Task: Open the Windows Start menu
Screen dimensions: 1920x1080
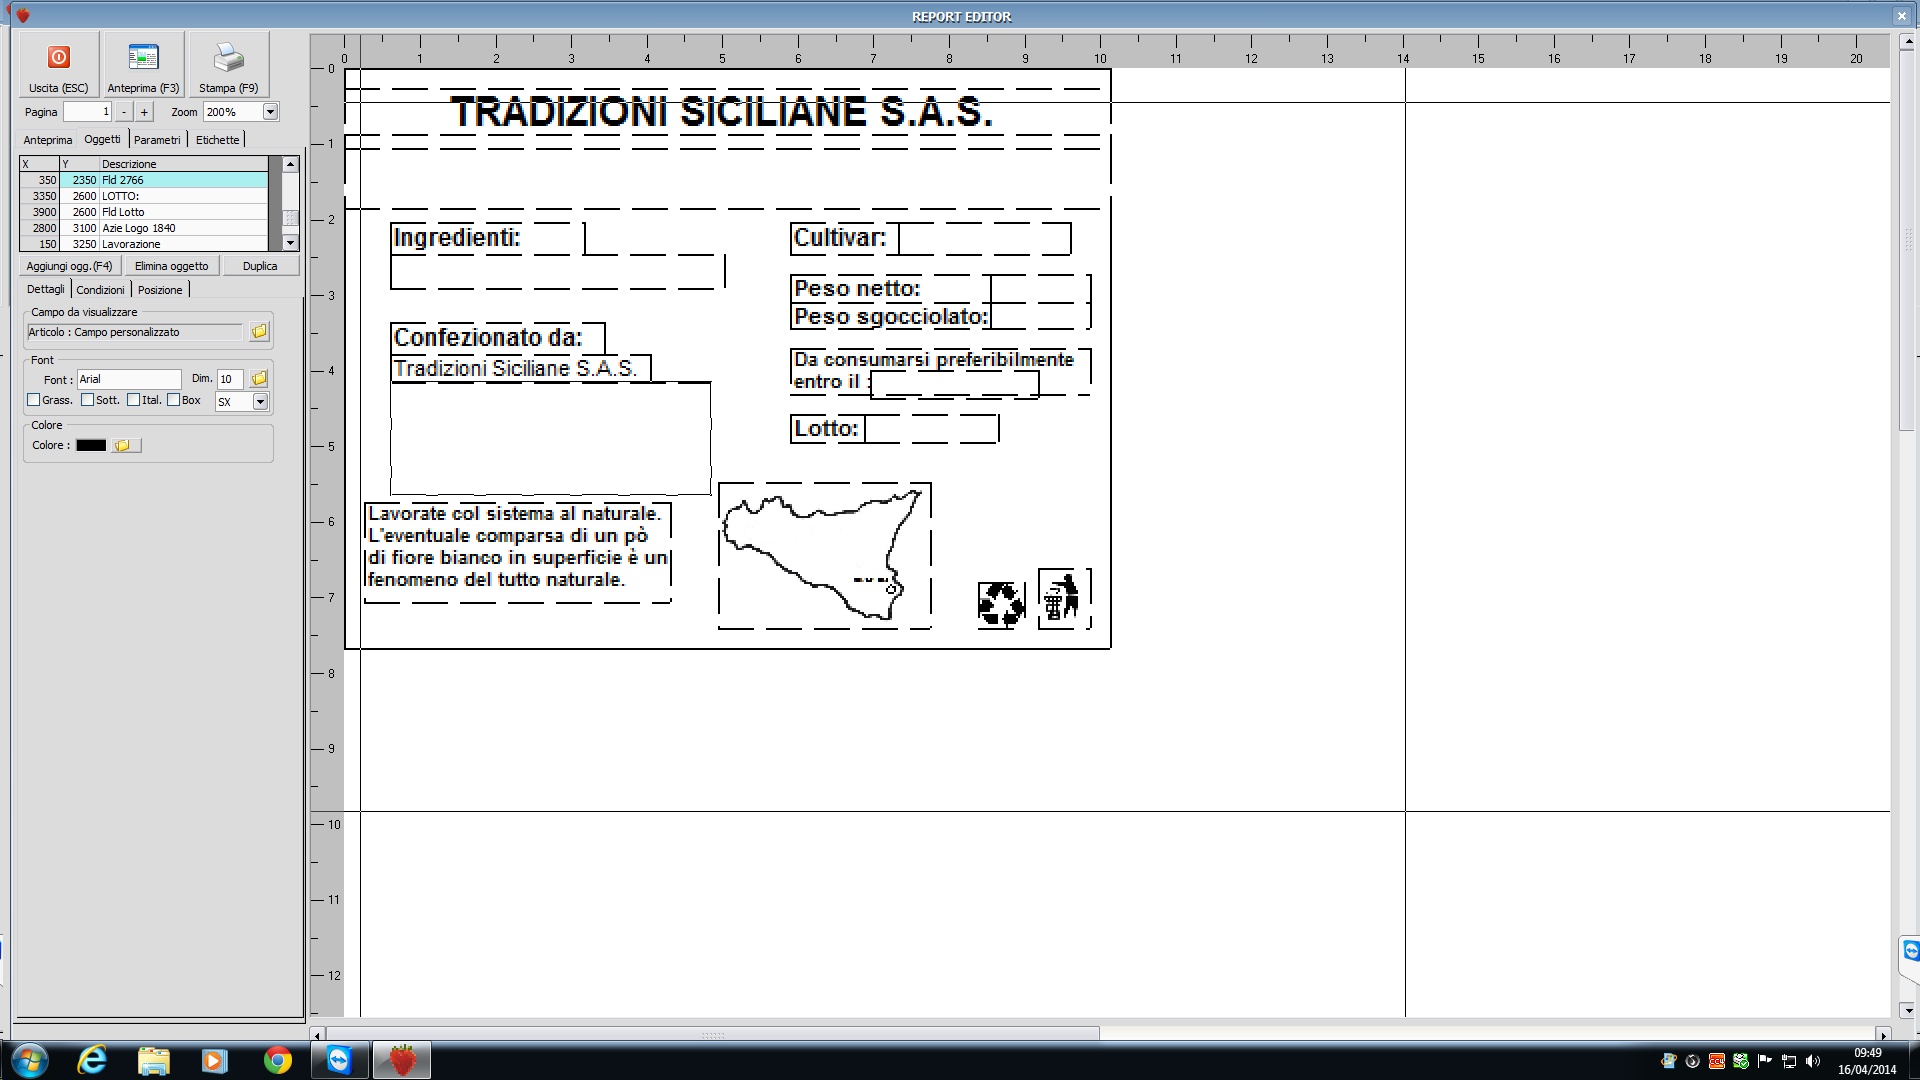Action: tap(29, 1060)
